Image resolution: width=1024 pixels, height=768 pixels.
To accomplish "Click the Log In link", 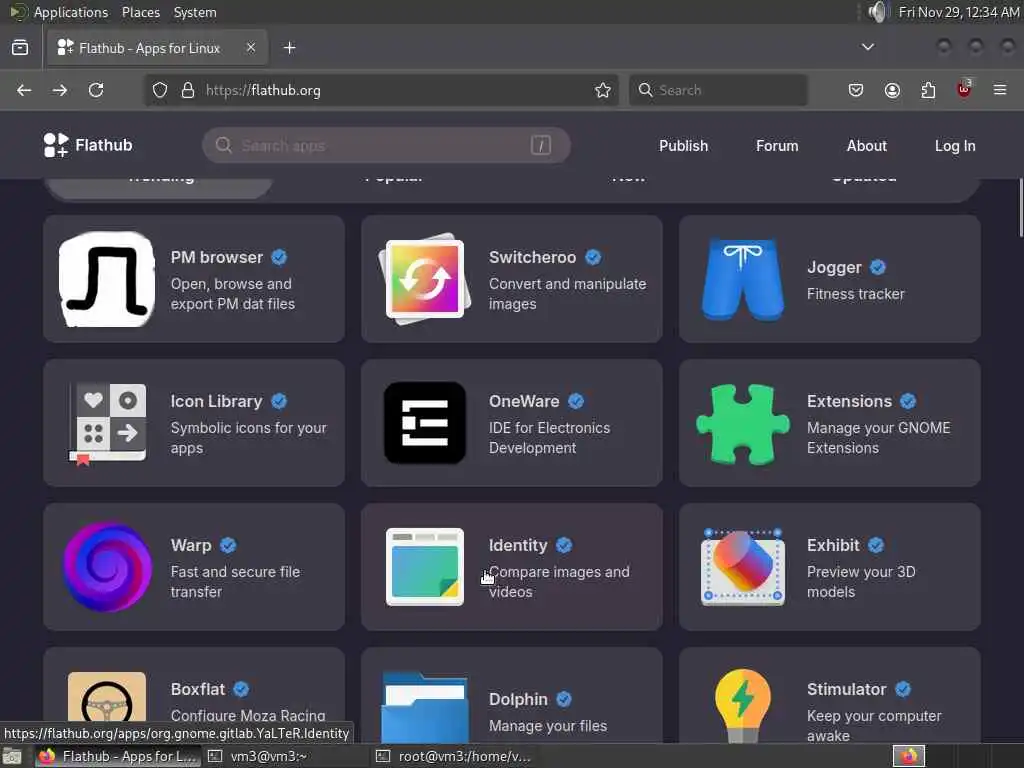I will [955, 146].
